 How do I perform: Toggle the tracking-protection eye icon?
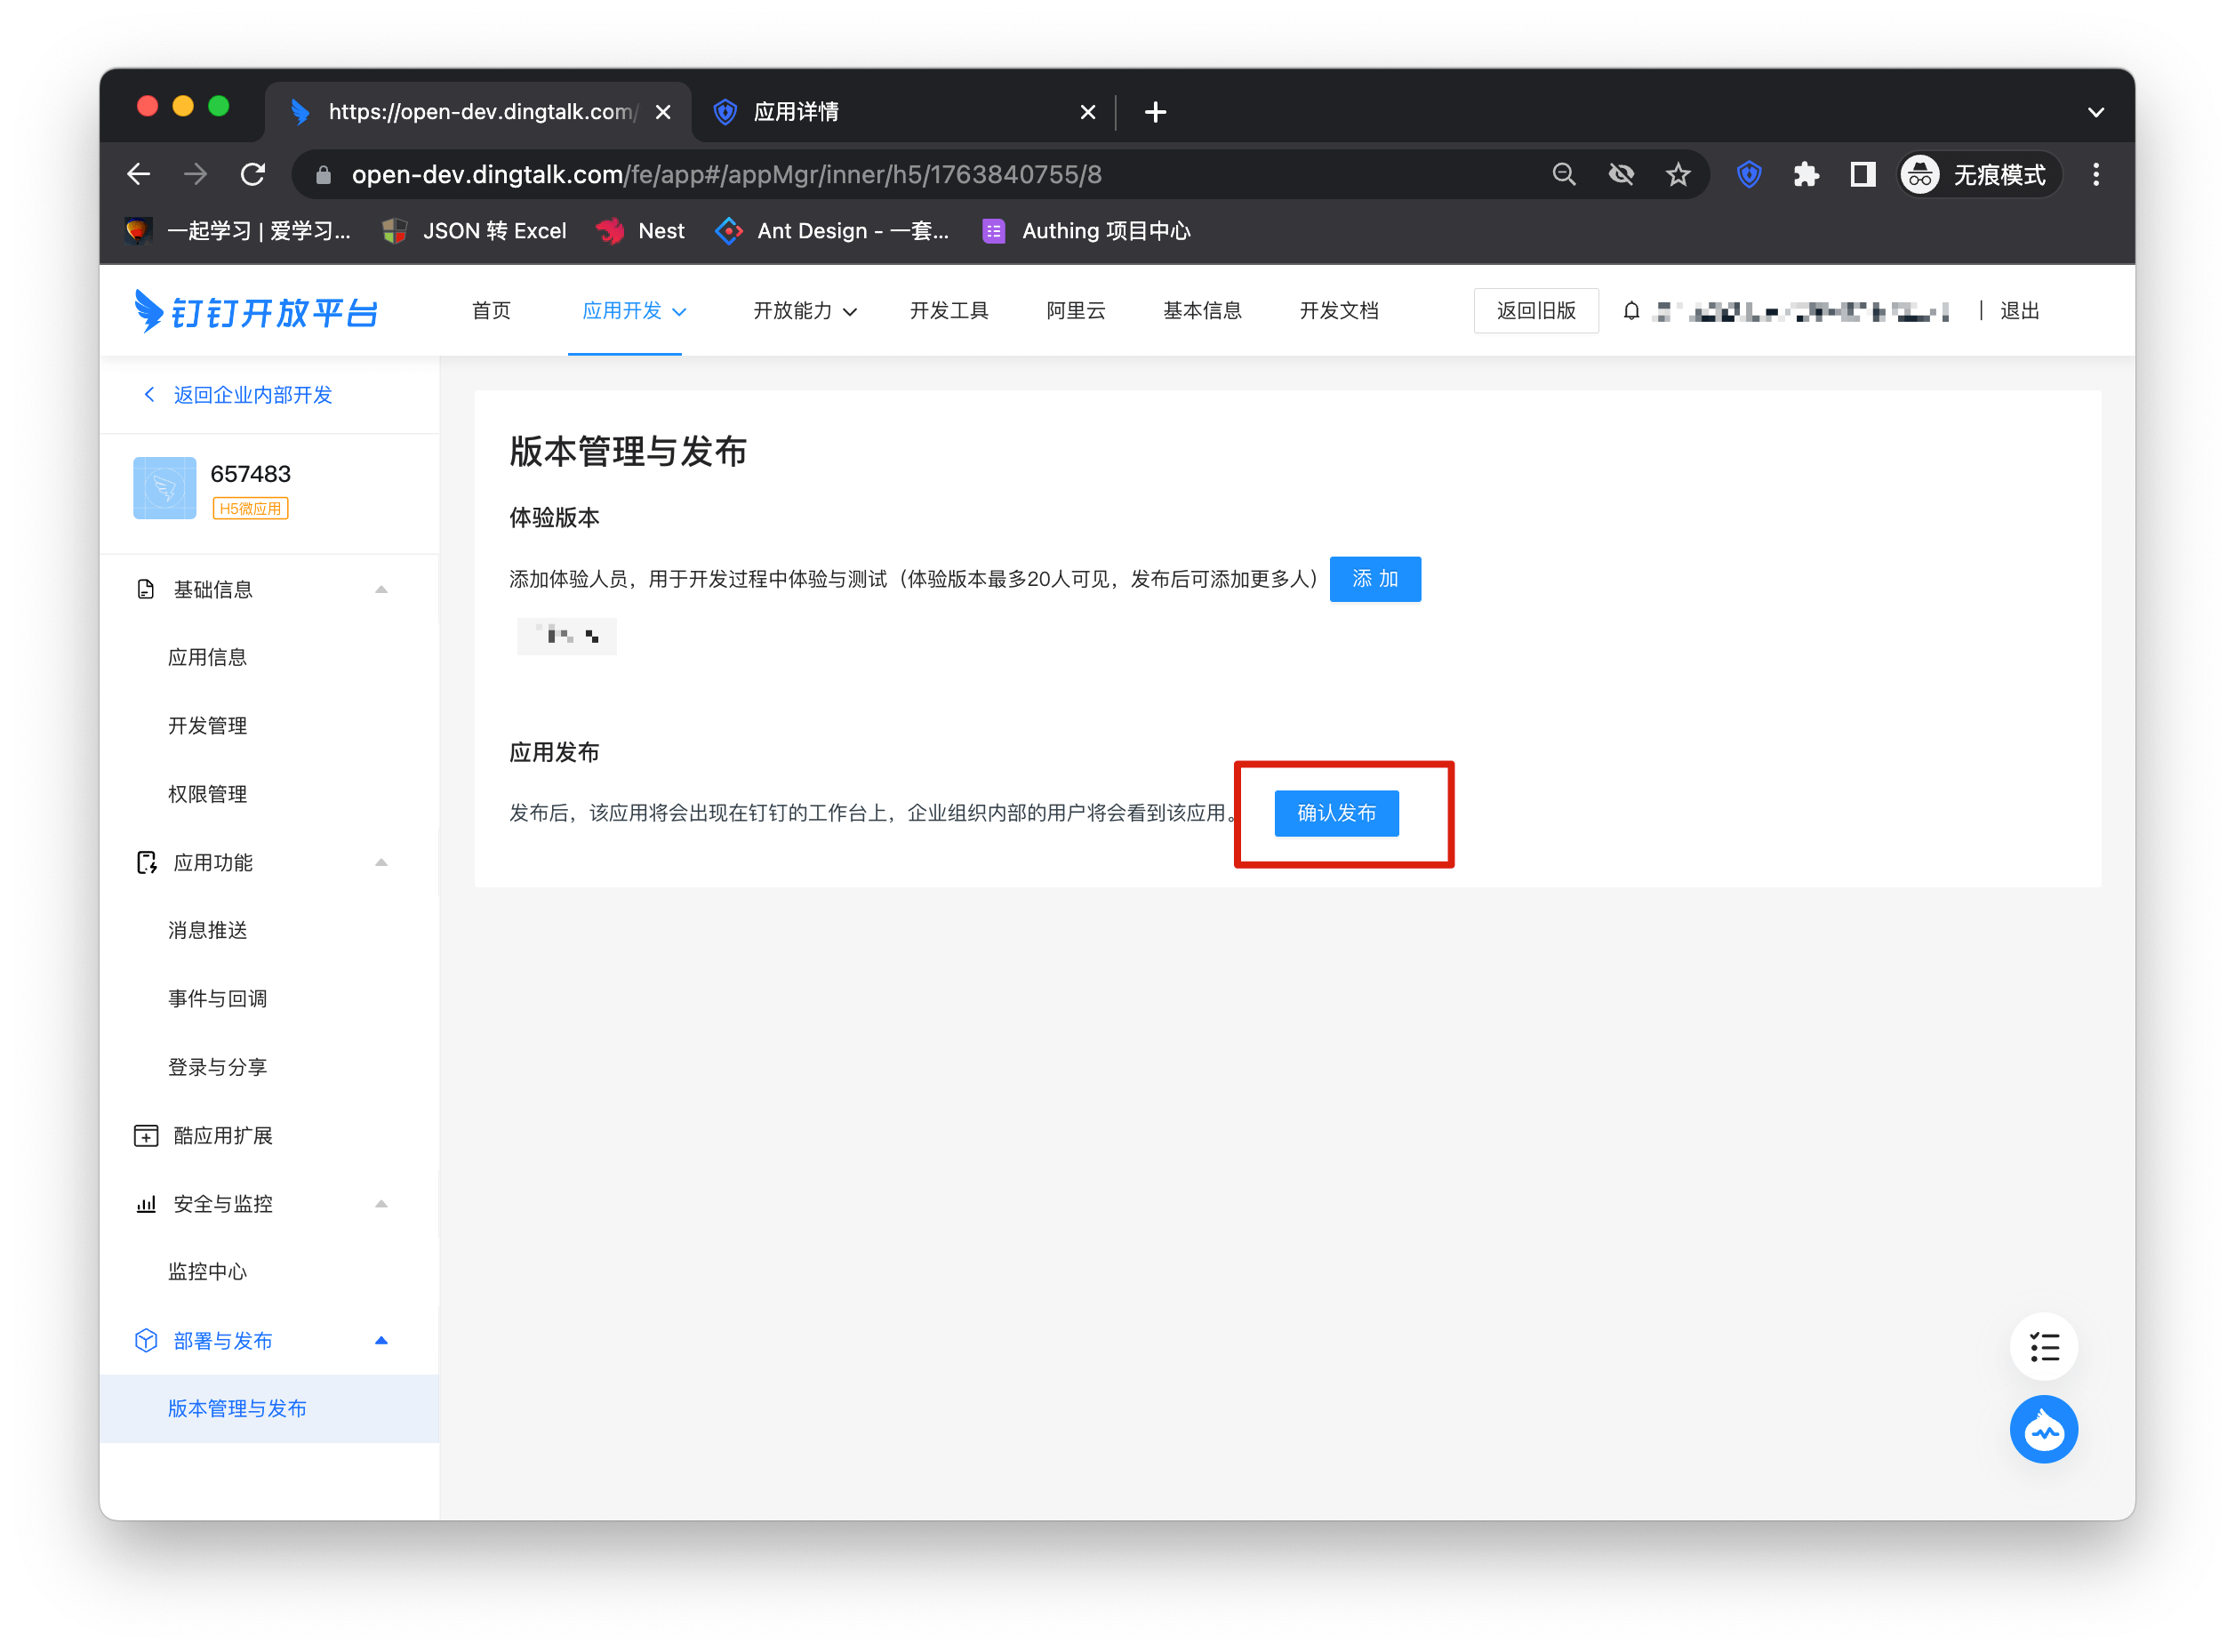(x=1620, y=175)
